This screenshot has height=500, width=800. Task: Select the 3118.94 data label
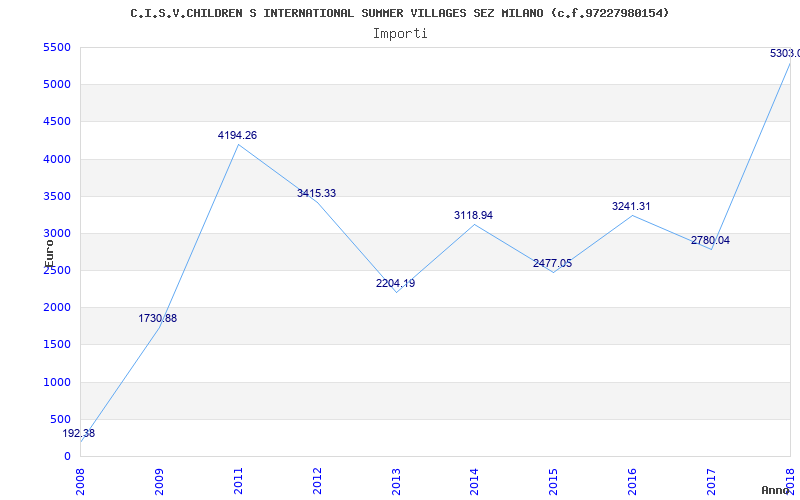(473, 215)
